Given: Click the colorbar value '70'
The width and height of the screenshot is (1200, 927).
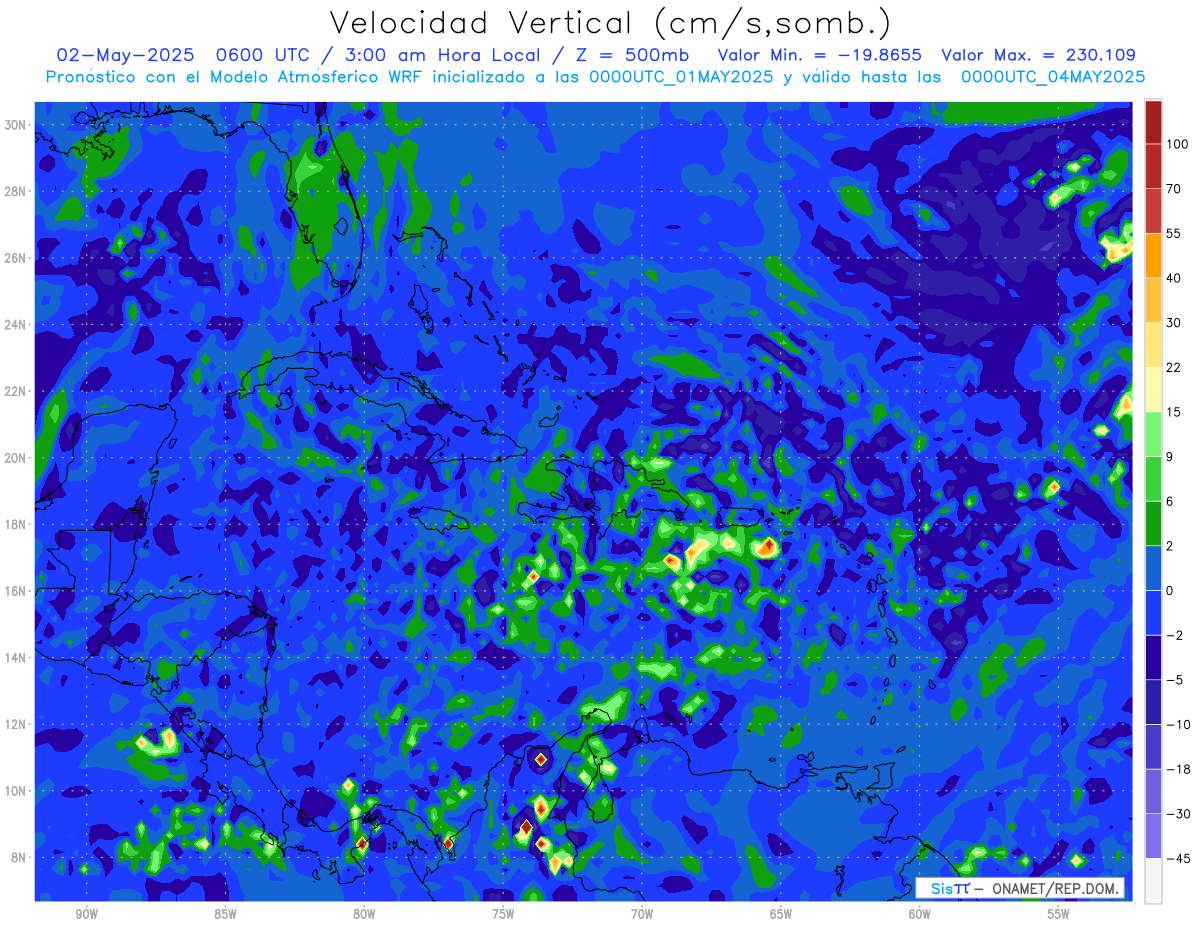Looking at the screenshot, I should coord(1174,188).
